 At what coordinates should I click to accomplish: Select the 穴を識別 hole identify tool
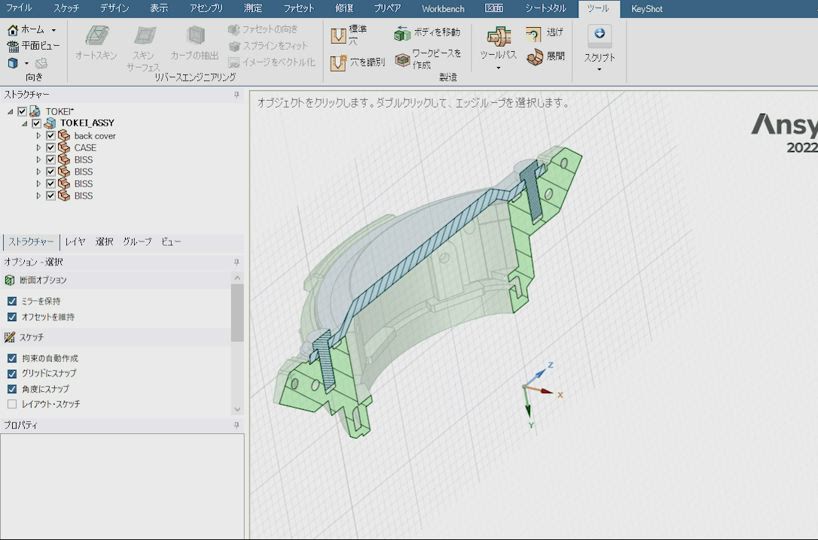pos(339,63)
